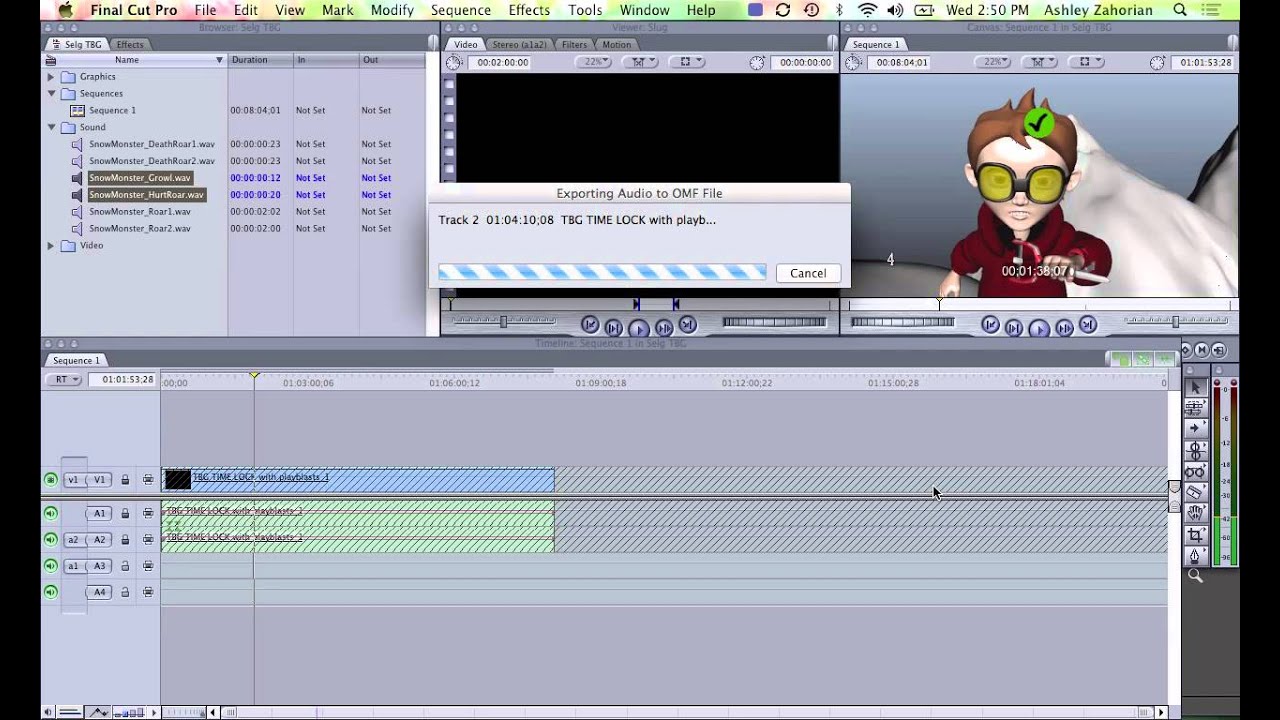Mute the A4 audio track

point(50,592)
